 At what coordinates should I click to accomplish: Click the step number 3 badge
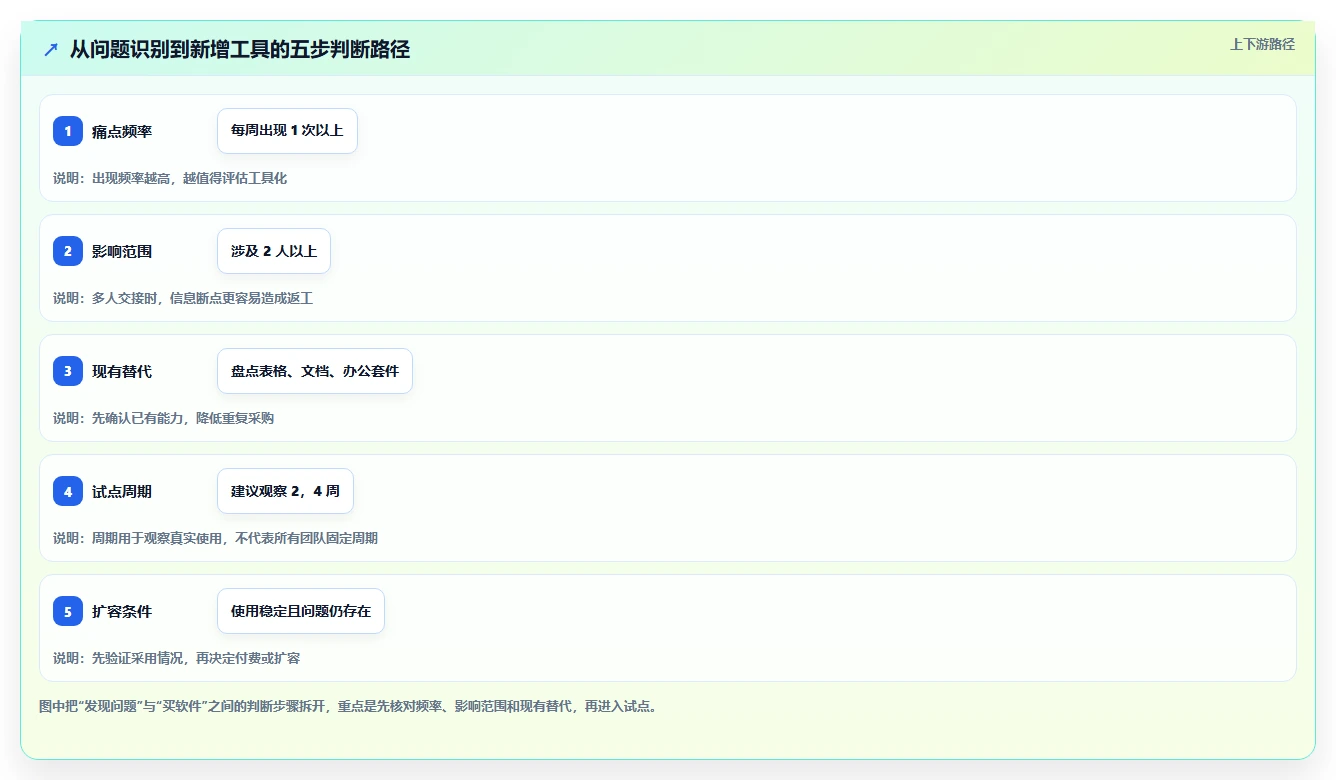pos(68,371)
